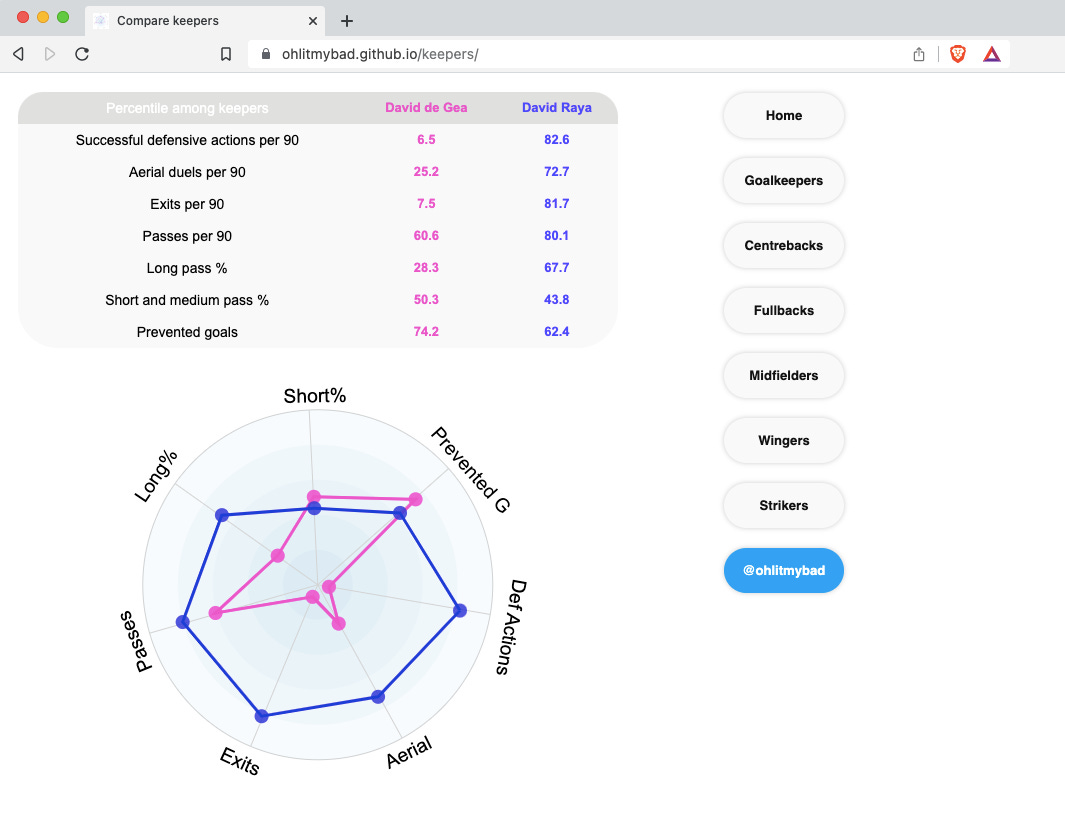
Task: Select the Fullbacks category
Action: point(783,310)
